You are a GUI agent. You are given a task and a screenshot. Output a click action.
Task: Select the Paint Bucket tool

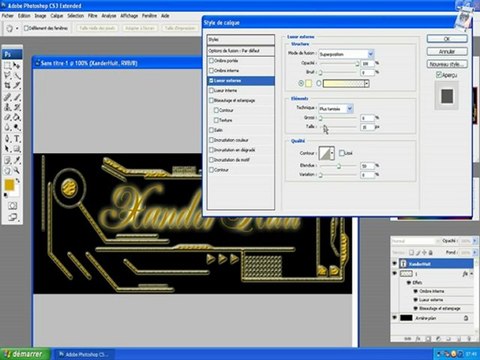[x=17, y=117]
